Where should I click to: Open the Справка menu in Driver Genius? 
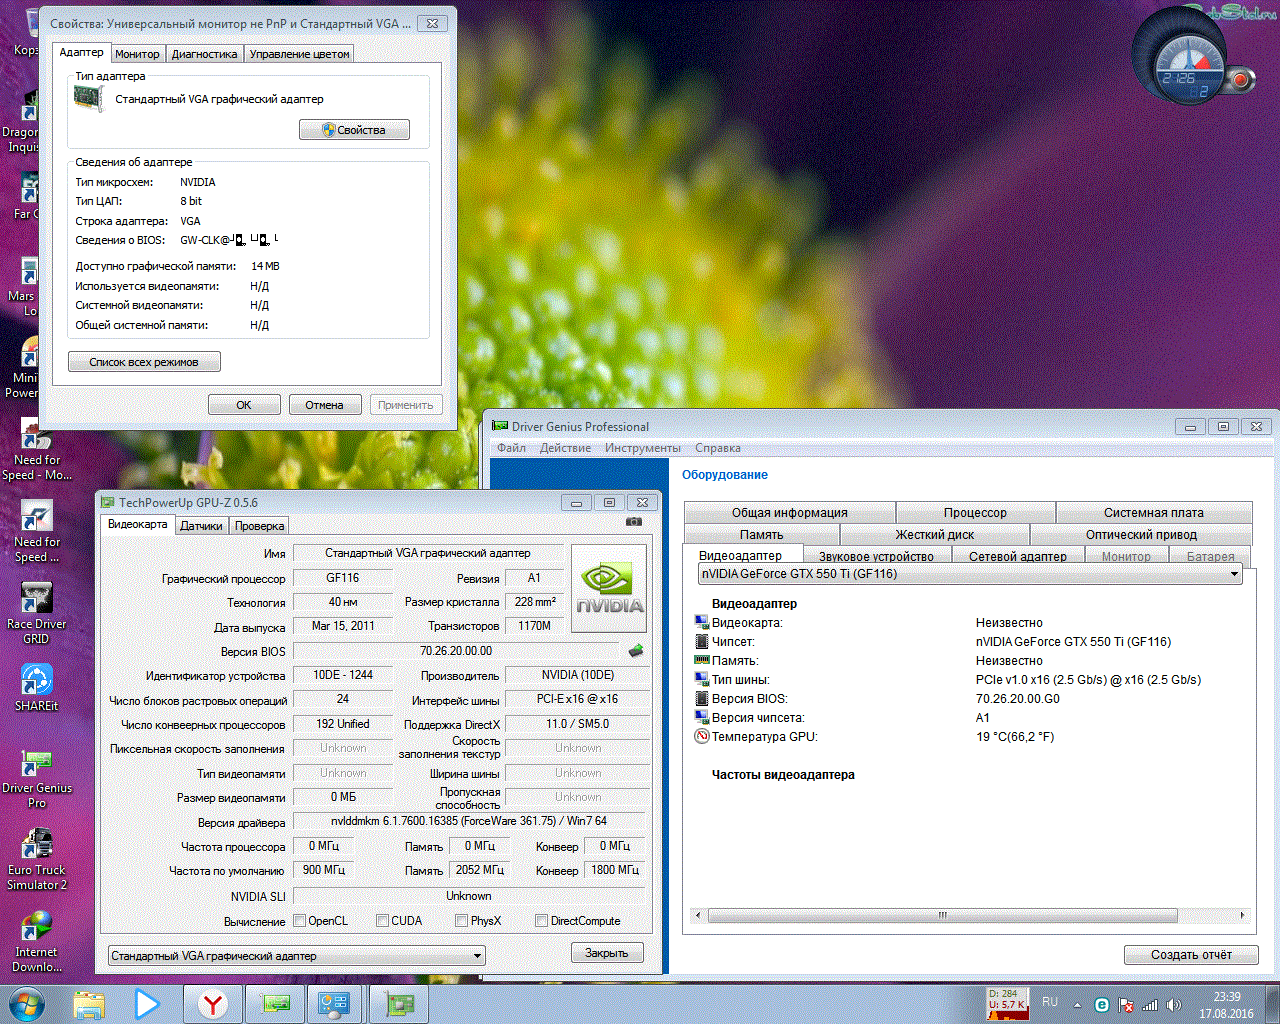pos(717,448)
